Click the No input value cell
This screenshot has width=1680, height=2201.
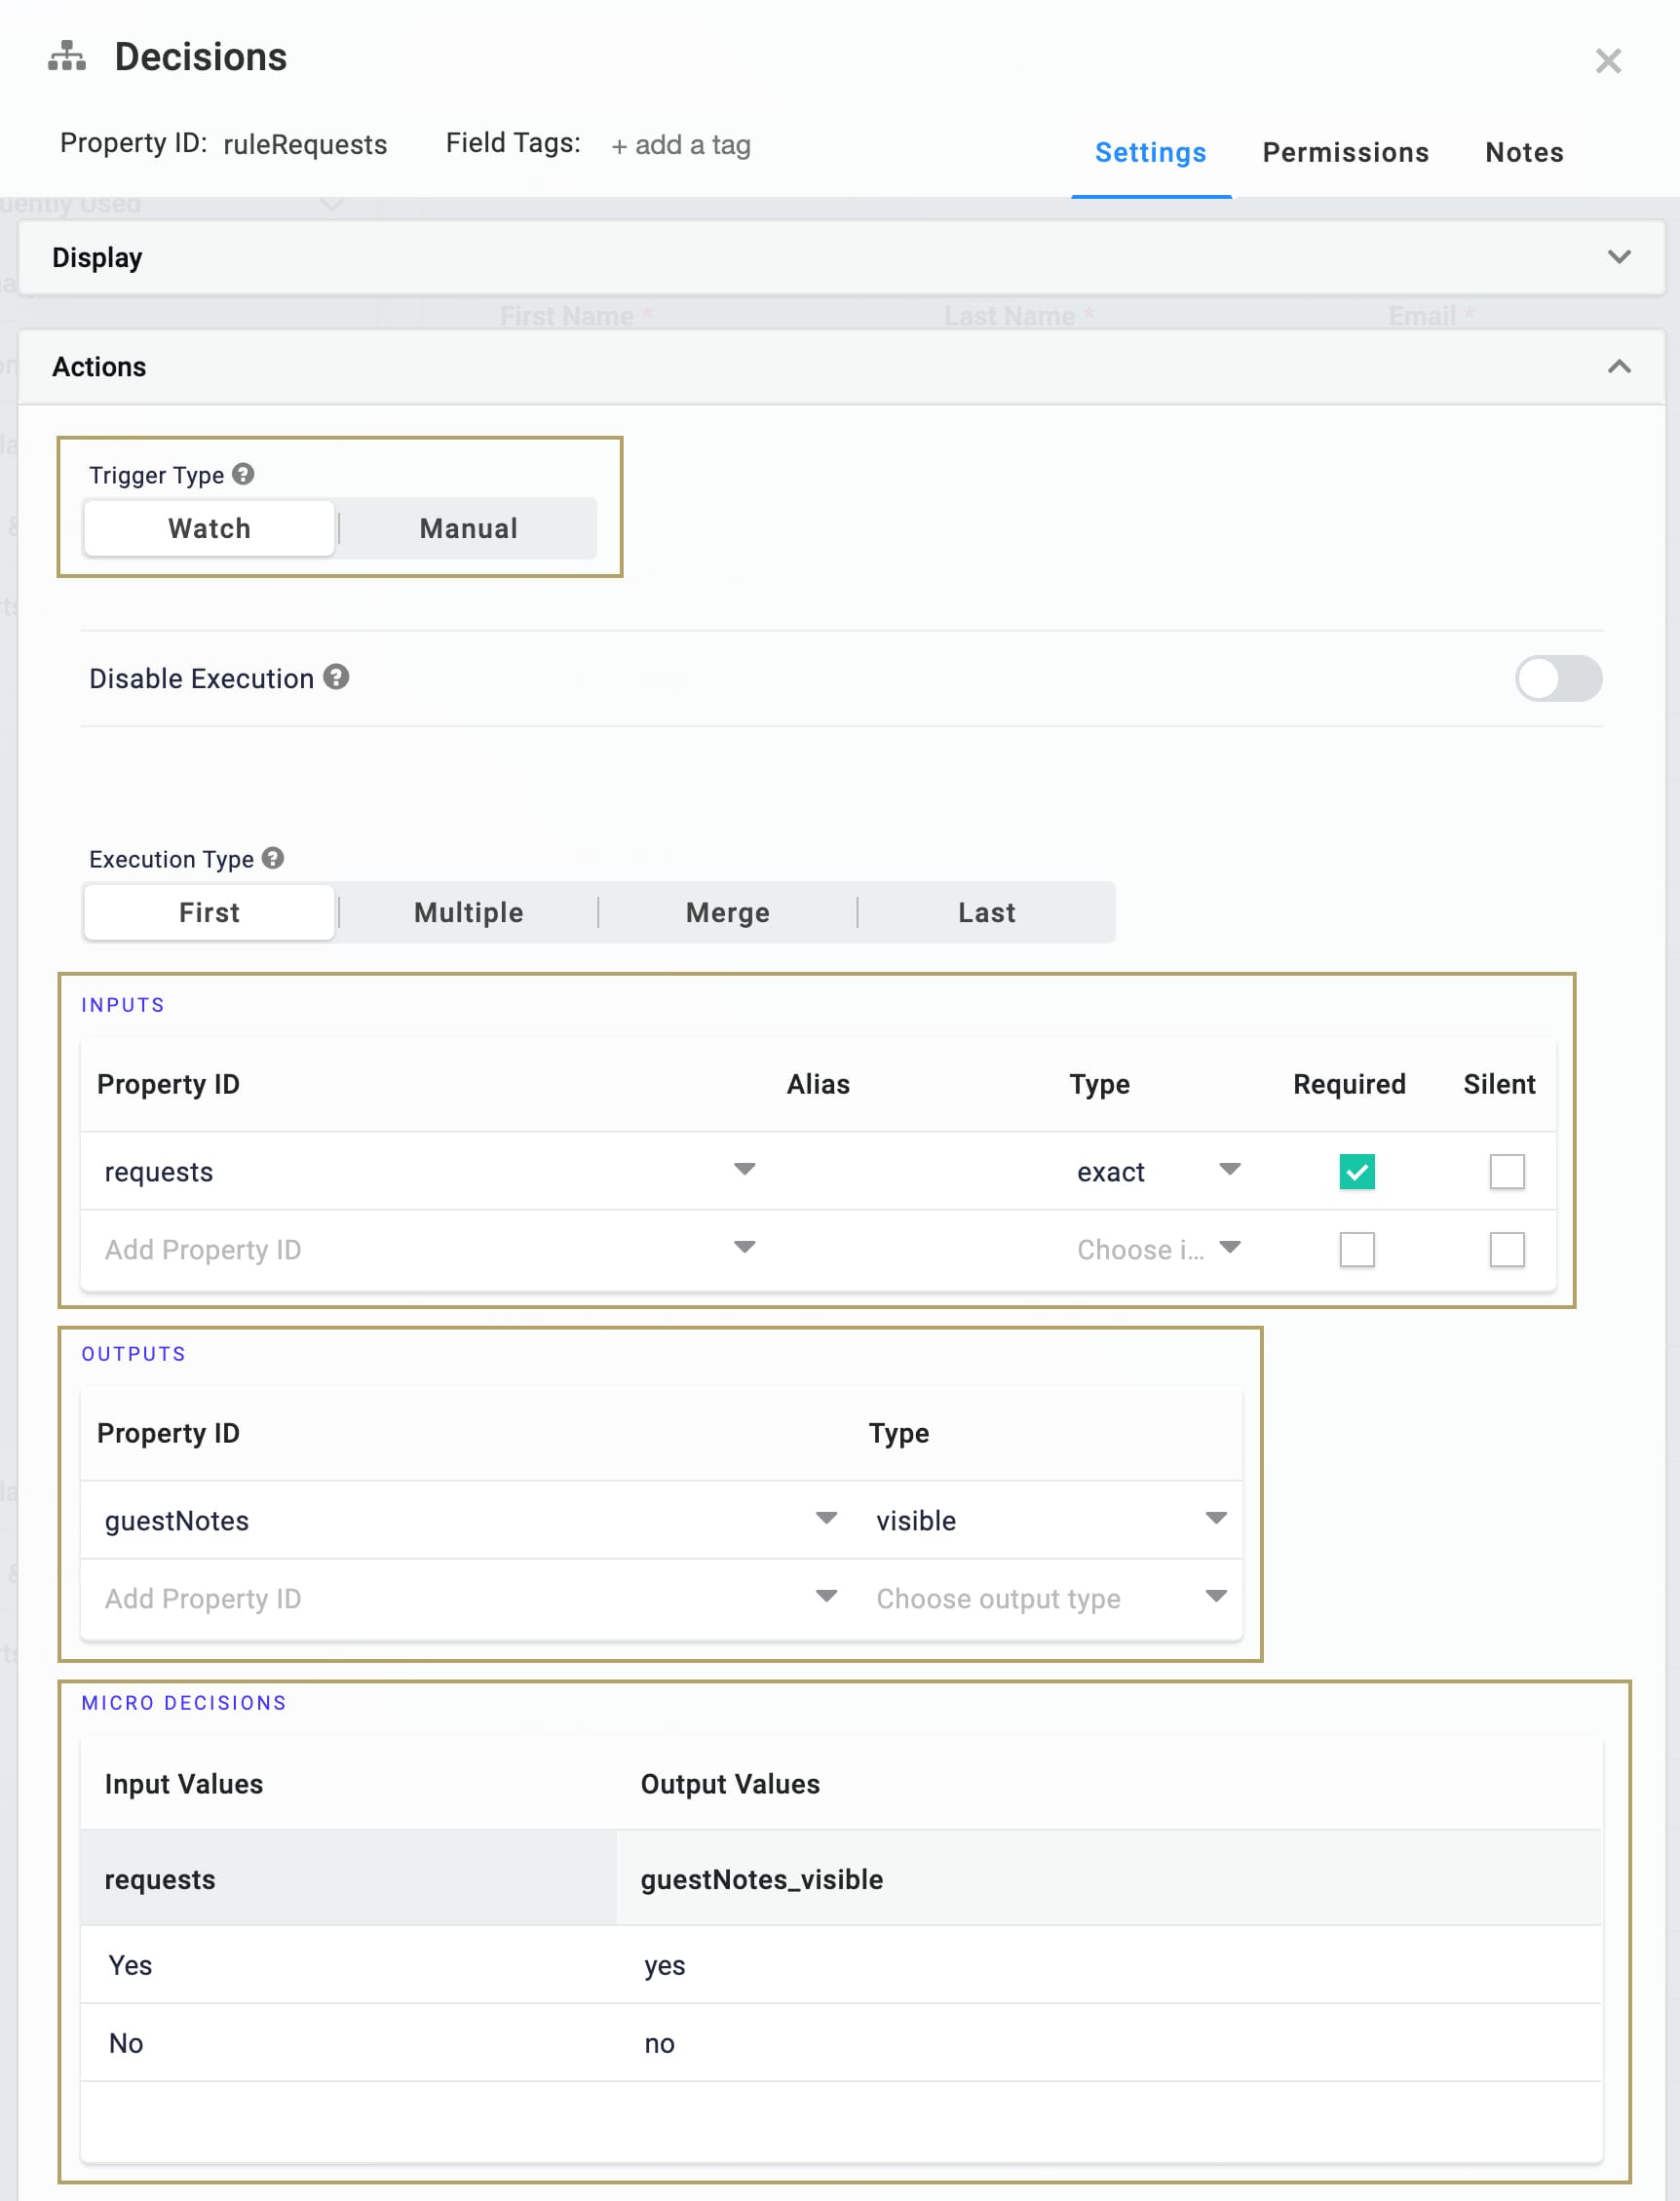(x=349, y=2043)
